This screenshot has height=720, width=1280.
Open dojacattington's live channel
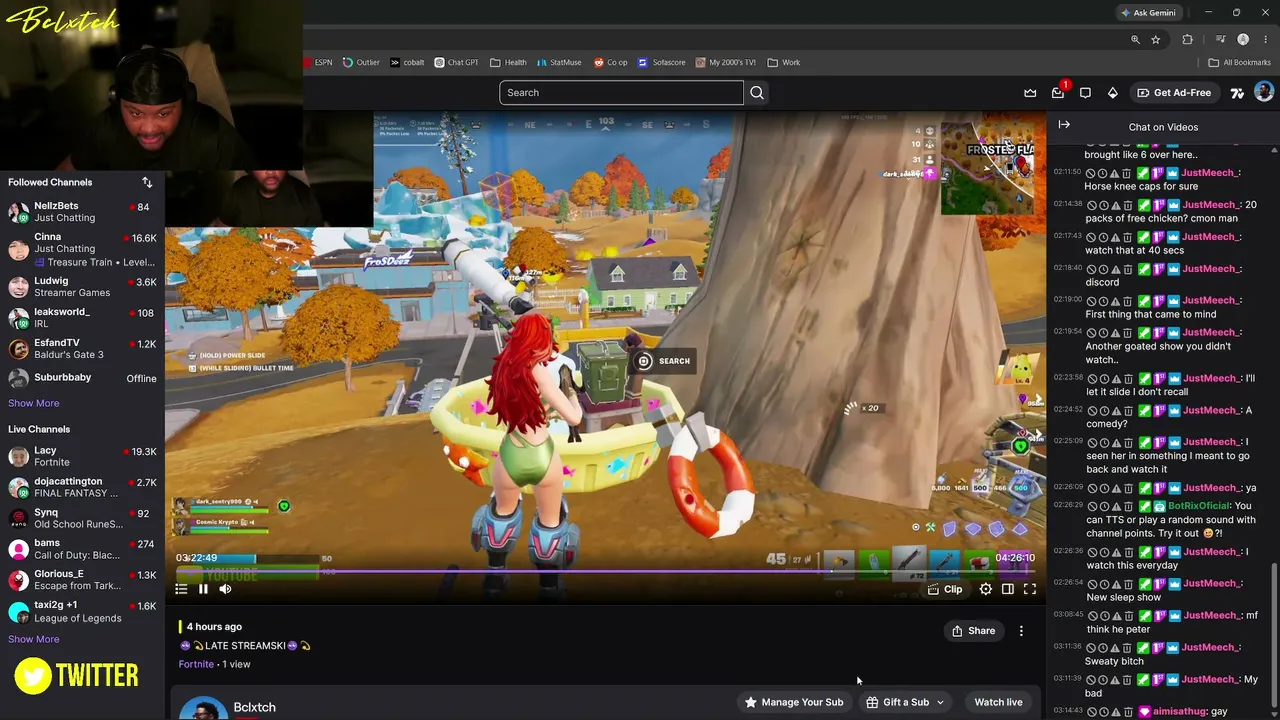pos(82,487)
